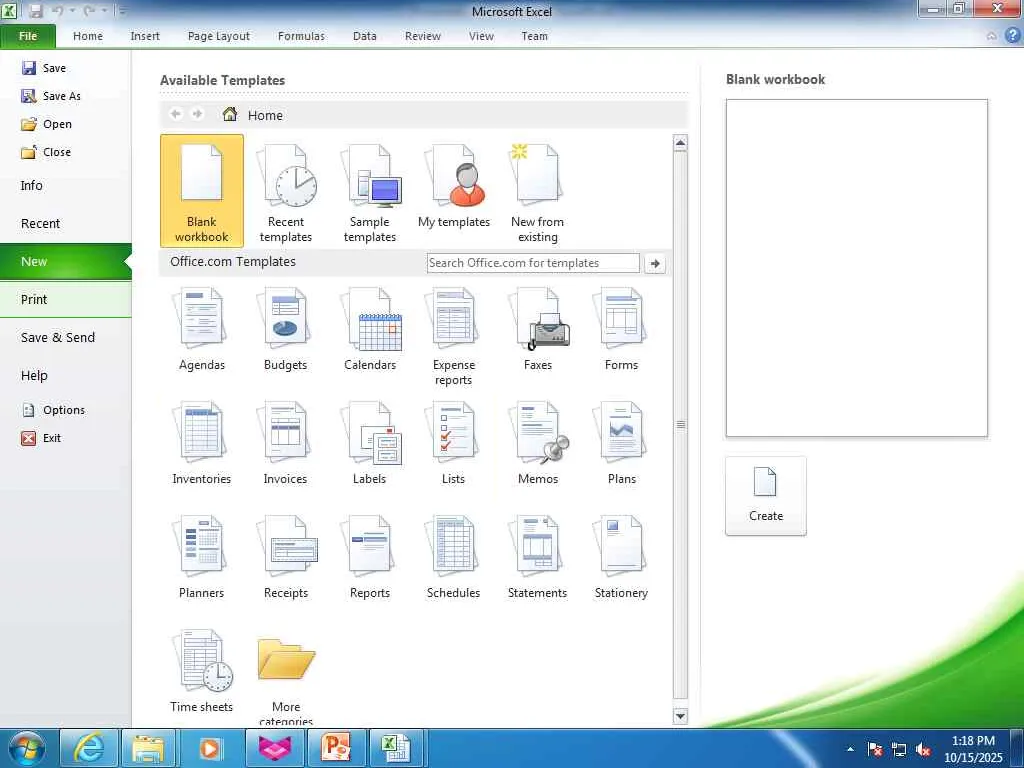Open the Memos template category

click(x=537, y=443)
